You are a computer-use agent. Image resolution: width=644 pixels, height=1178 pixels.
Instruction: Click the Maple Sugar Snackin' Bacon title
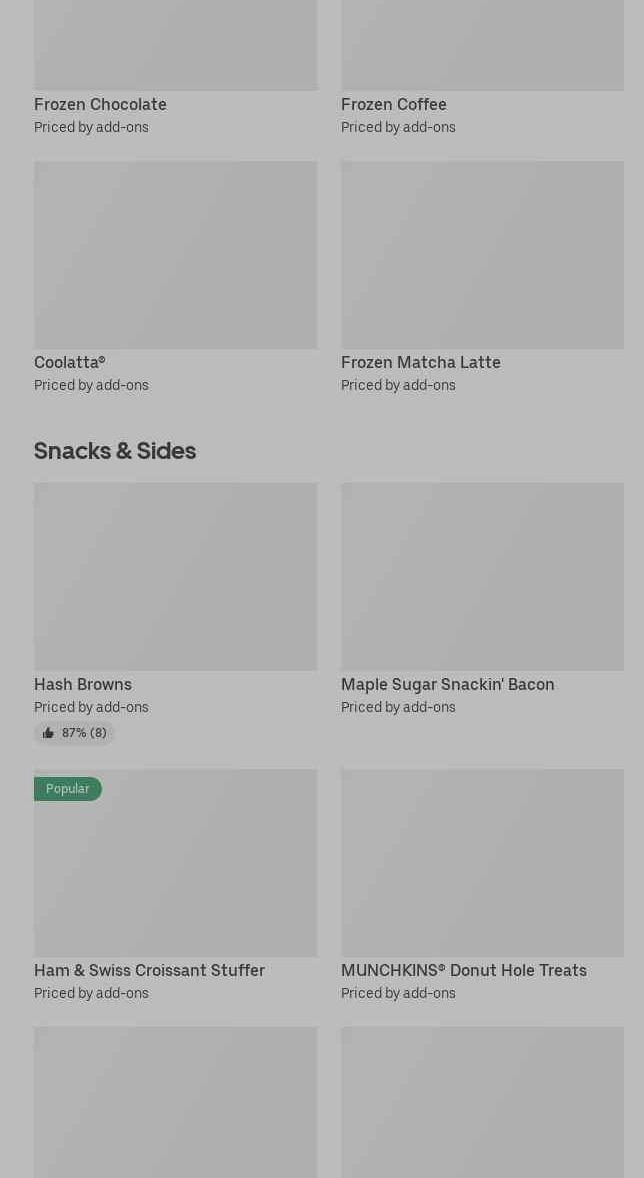coord(447,684)
